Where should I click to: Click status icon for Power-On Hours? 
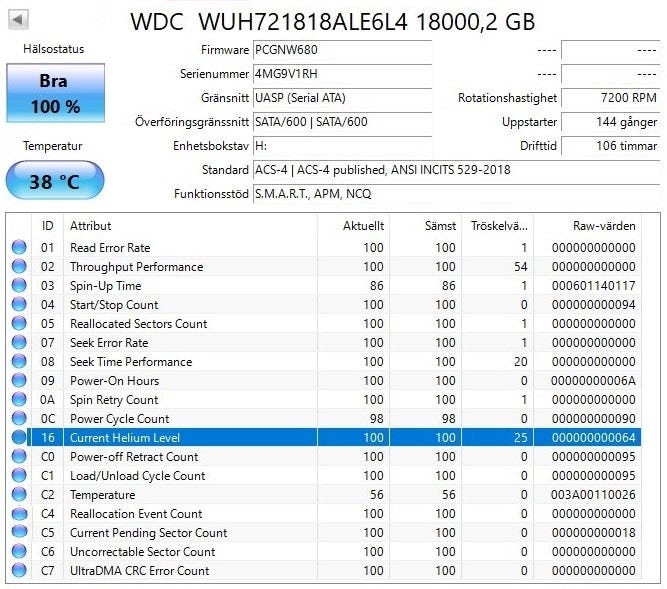pos(19,380)
